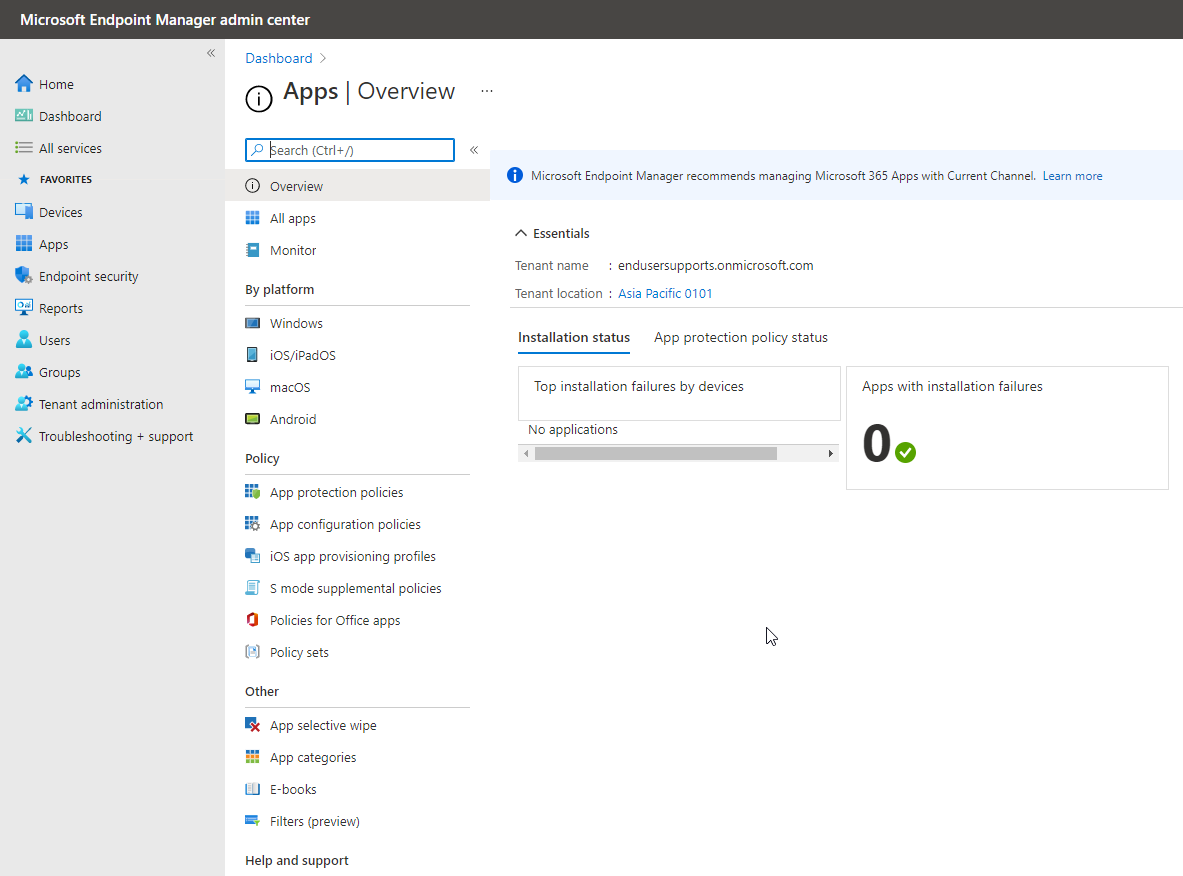Screen dimensions: 1183x876
Task: Click the Devices icon in favorites
Action: (x=24, y=211)
